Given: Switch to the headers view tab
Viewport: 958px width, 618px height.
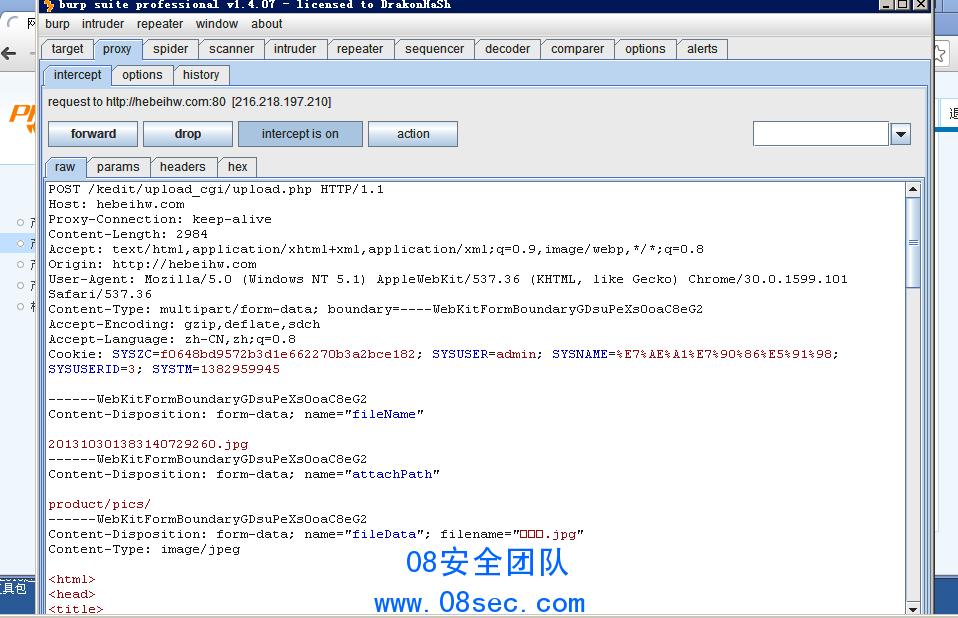Looking at the screenshot, I should [183, 167].
